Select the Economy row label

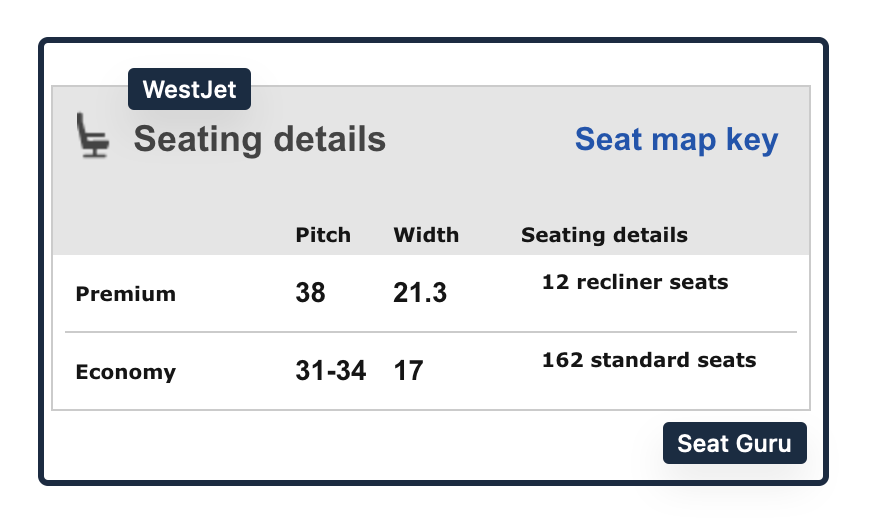(x=126, y=372)
